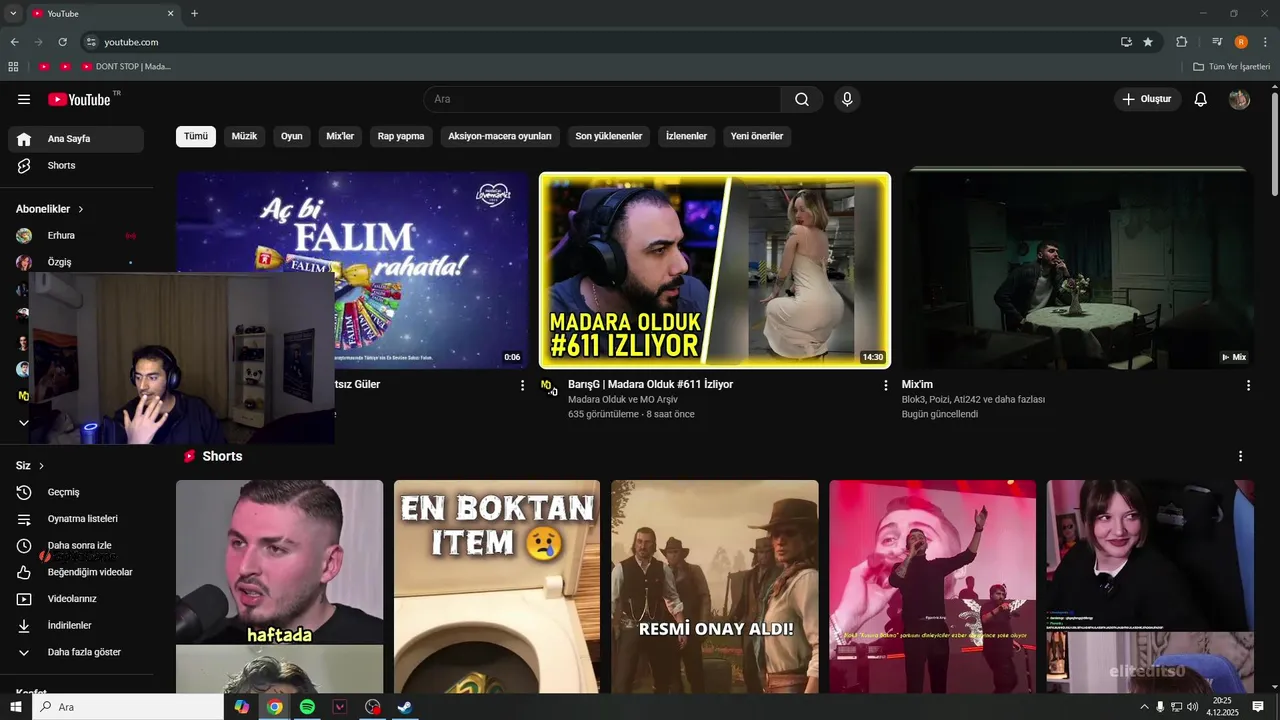Select the Mix'ler filter chip

[340, 136]
